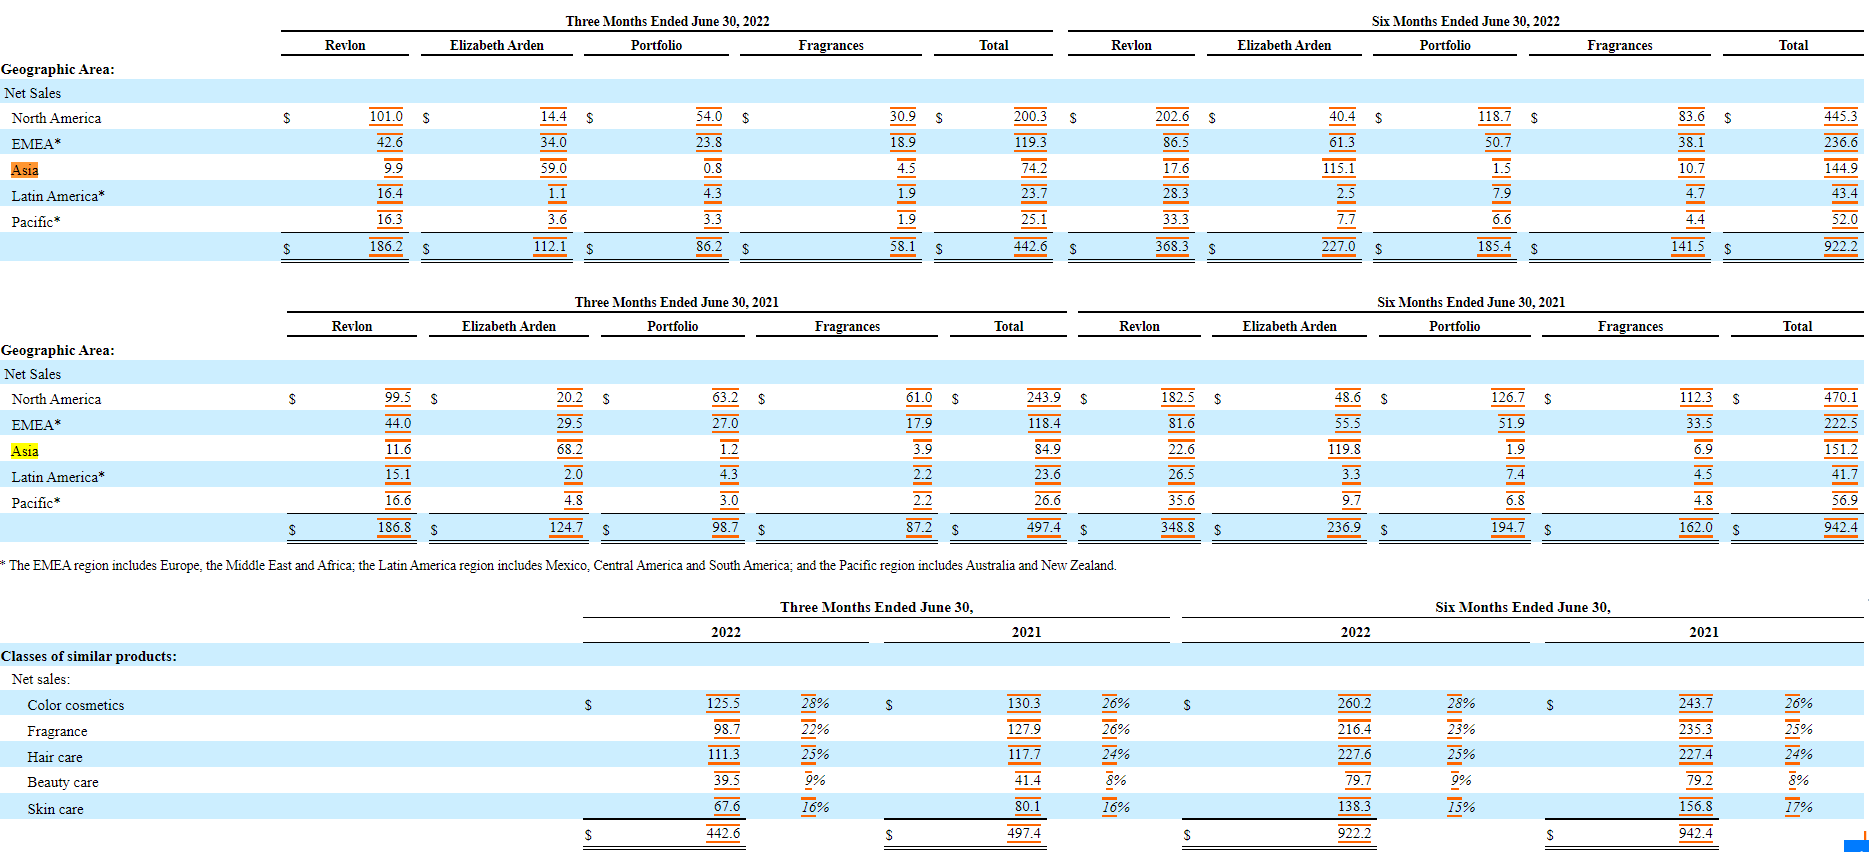Viewport: 1869px width, 852px height.
Task: Click Color cosmetics value 130.3
Action: pyautogui.click(x=1024, y=703)
